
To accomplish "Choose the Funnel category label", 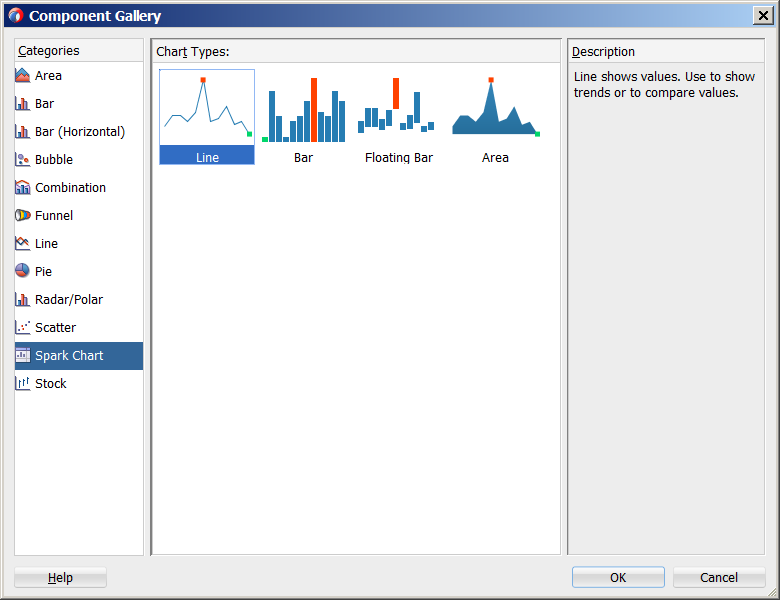I will pos(54,215).
